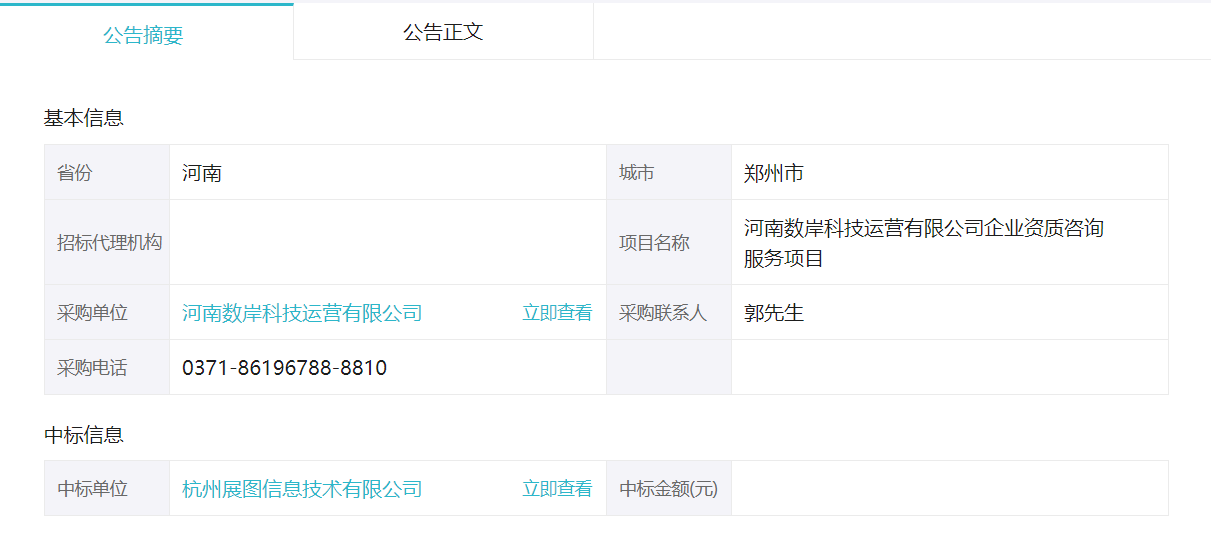The width and height of the screenshot is (1211, 538).
Task: Click the 项目名称 label cell
Action: point(654,243)
